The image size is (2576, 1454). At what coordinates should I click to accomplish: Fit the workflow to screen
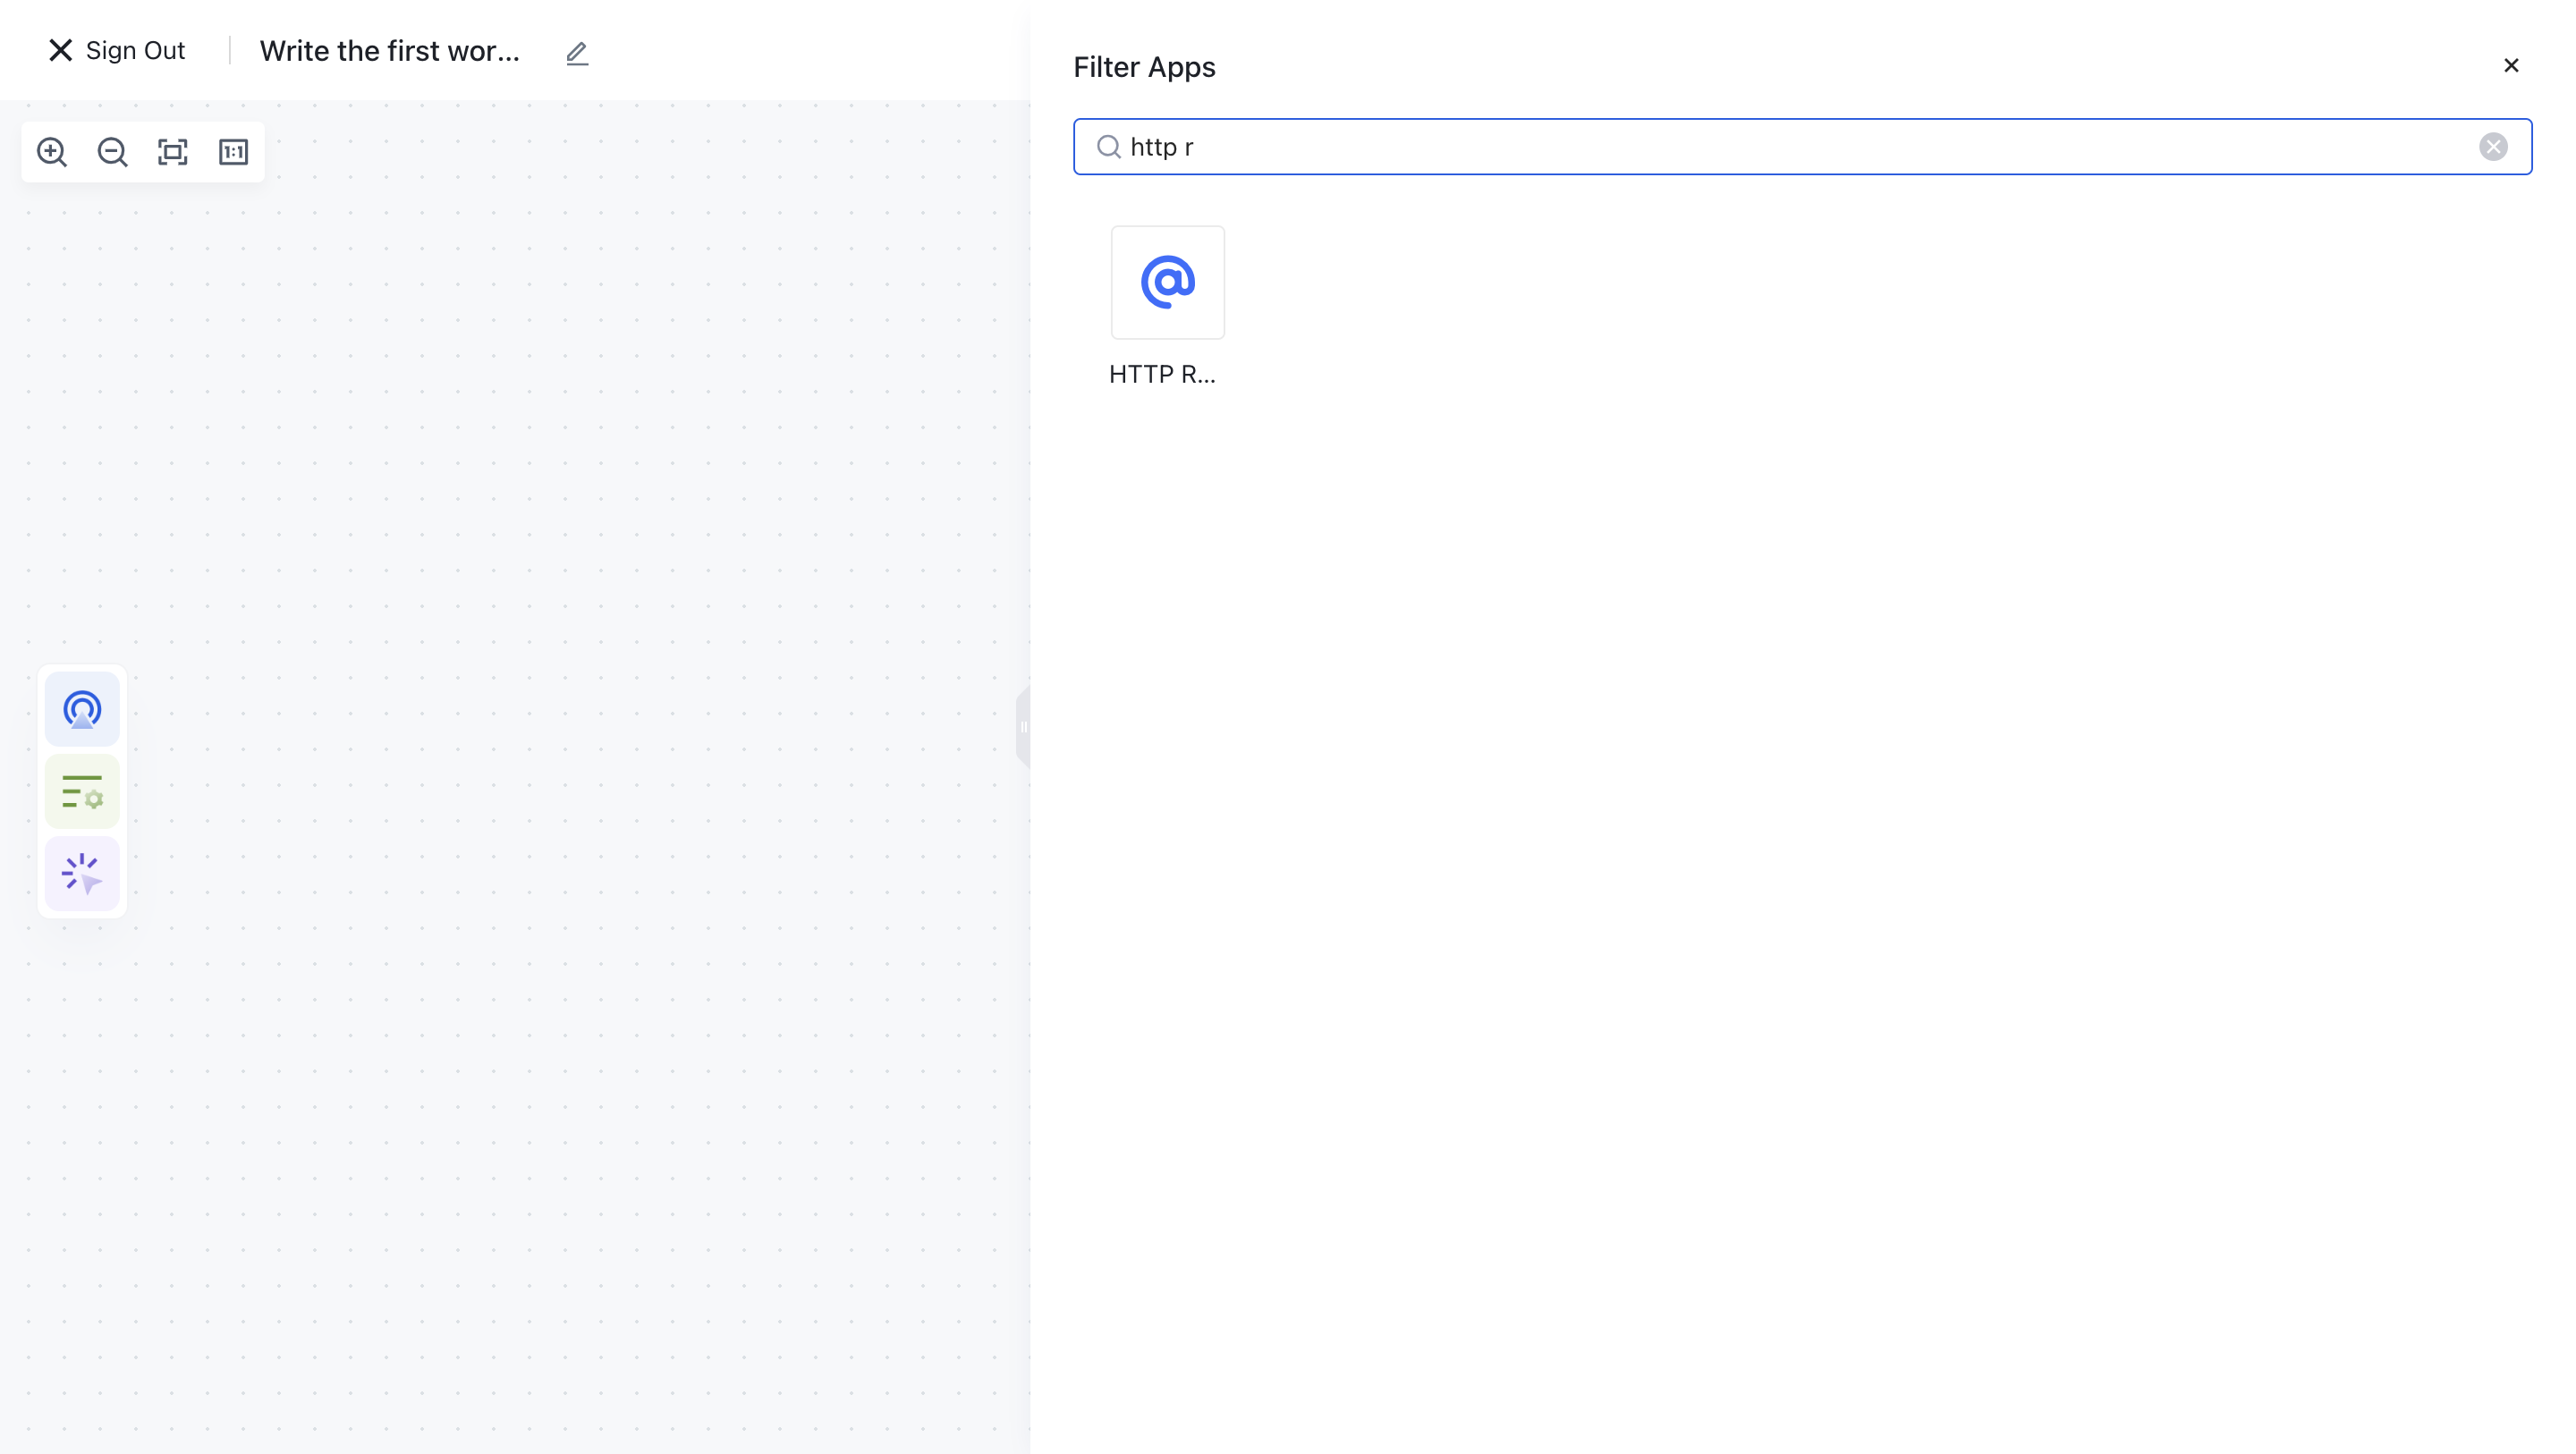pyautogui.click(x=173, y=152)
